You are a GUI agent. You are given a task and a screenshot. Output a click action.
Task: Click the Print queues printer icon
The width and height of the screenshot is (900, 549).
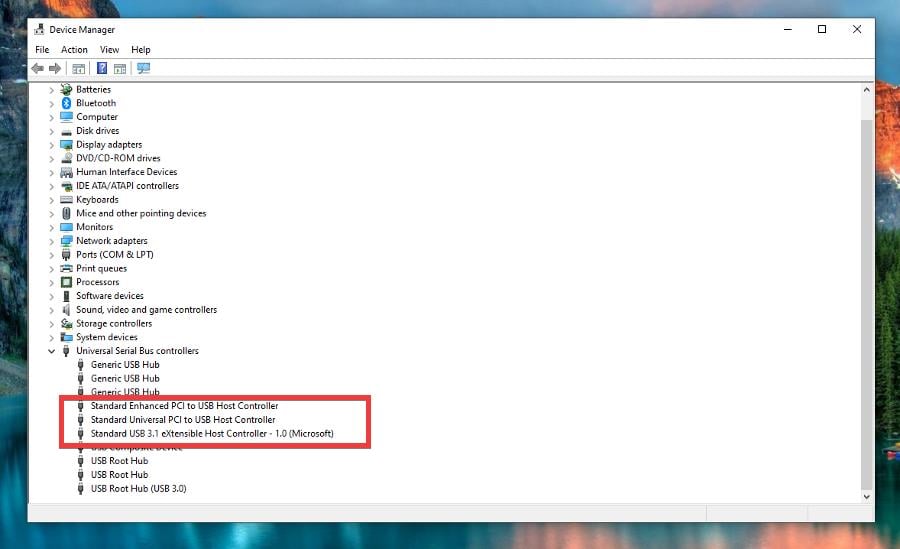click(x=66, y=268)
